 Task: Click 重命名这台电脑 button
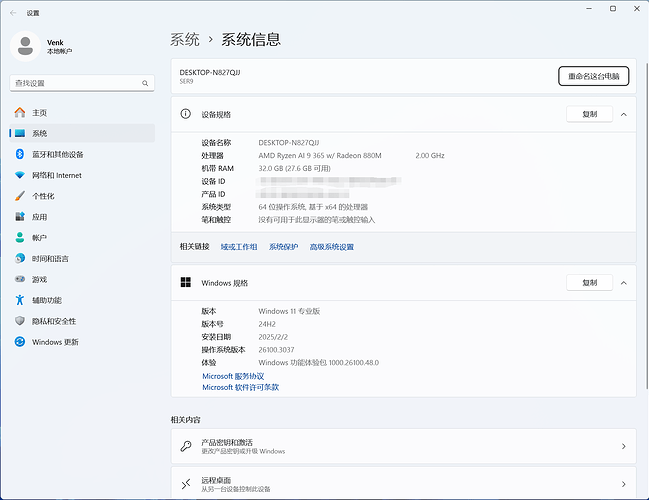click(593, 76)
